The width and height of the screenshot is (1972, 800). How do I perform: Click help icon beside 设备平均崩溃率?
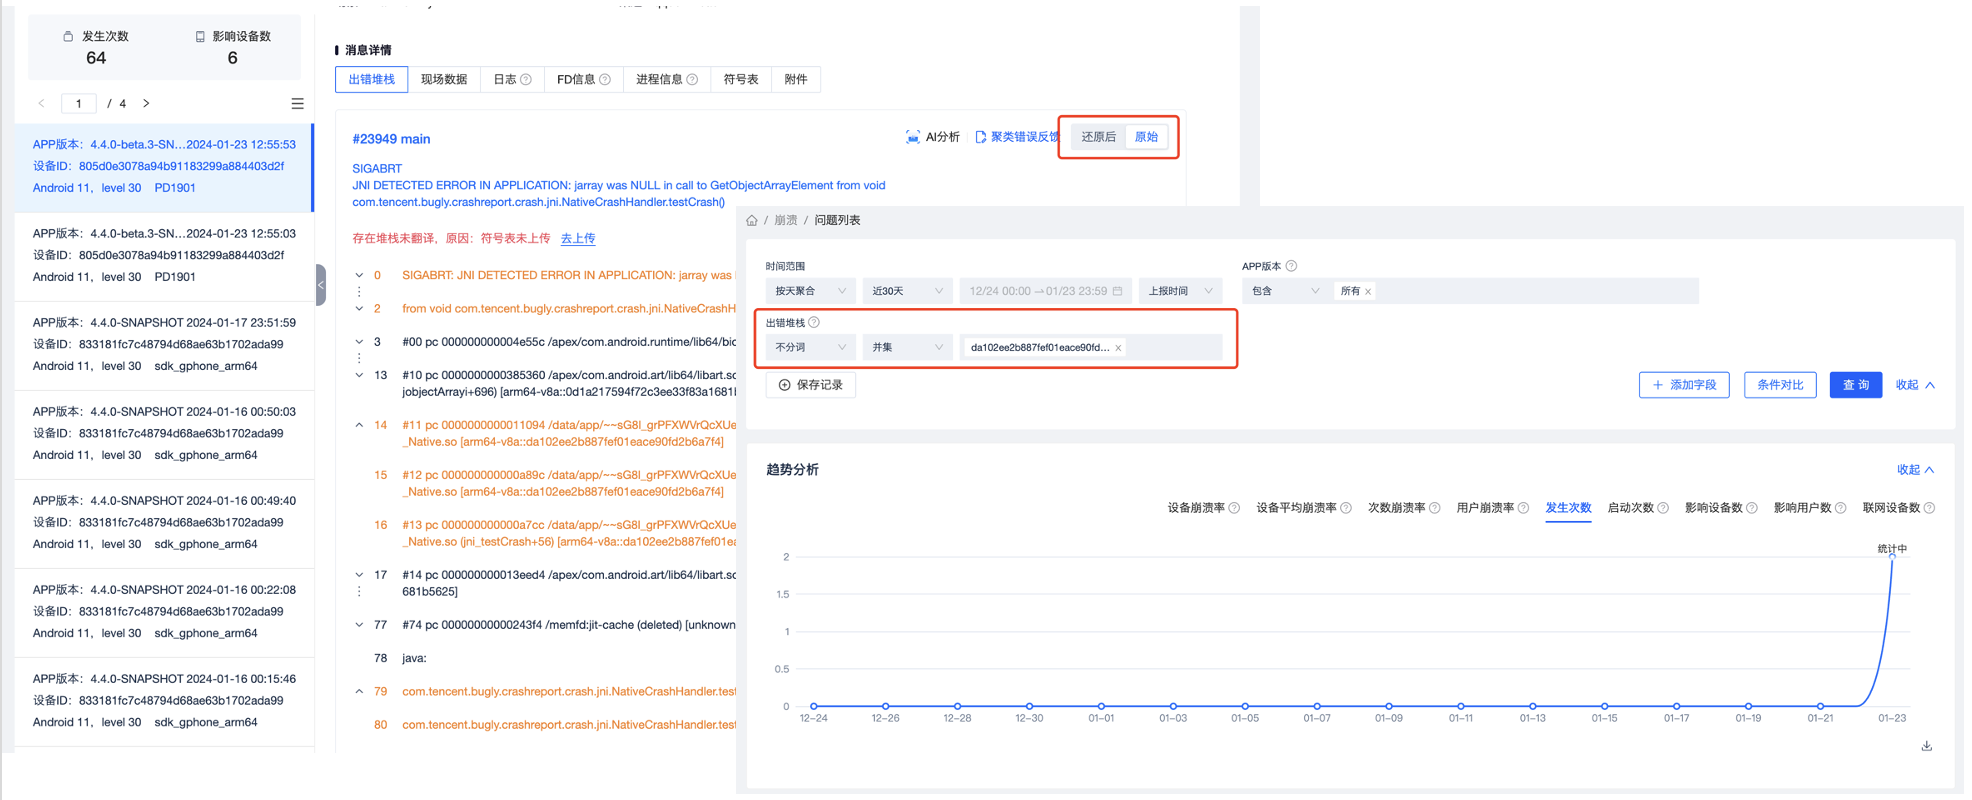coord(1346,508)
